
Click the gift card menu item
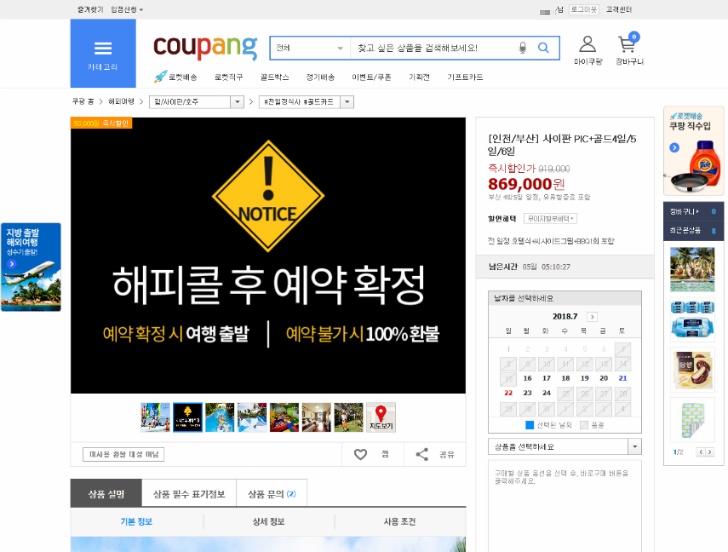(x=465, y=77)
